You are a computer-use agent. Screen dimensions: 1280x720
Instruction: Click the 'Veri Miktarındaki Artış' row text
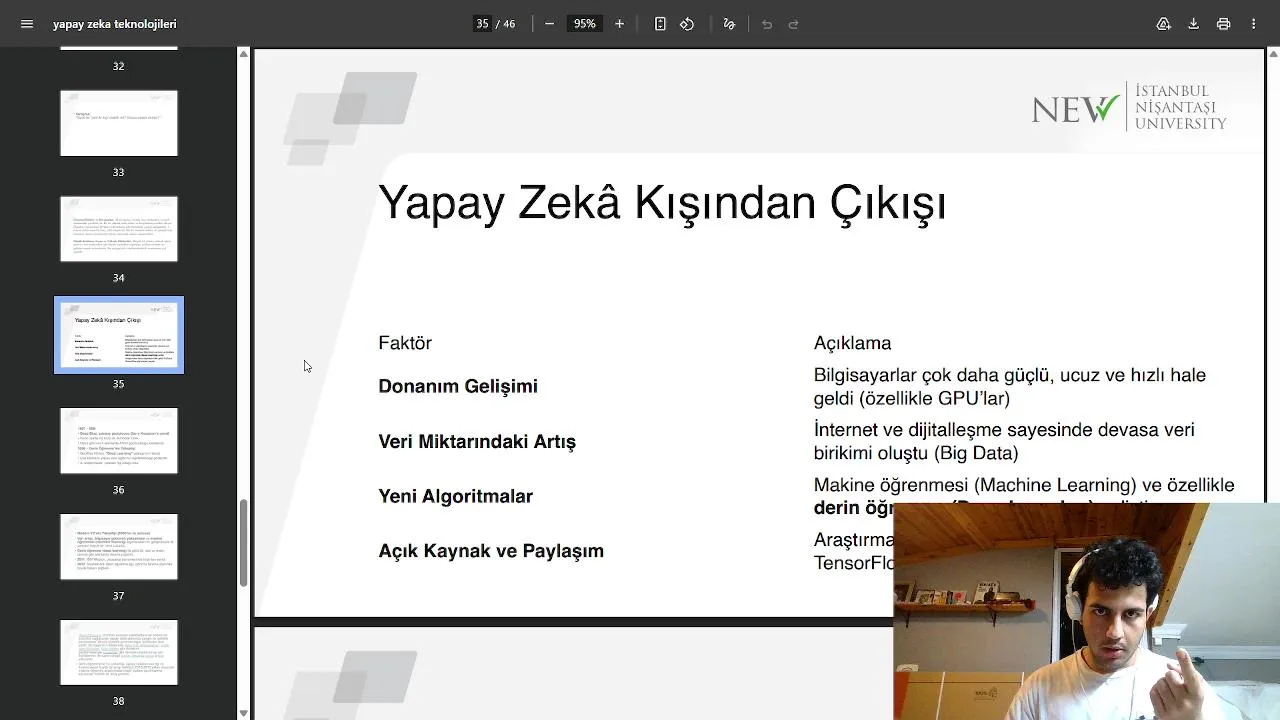click(x=477, y=441)
